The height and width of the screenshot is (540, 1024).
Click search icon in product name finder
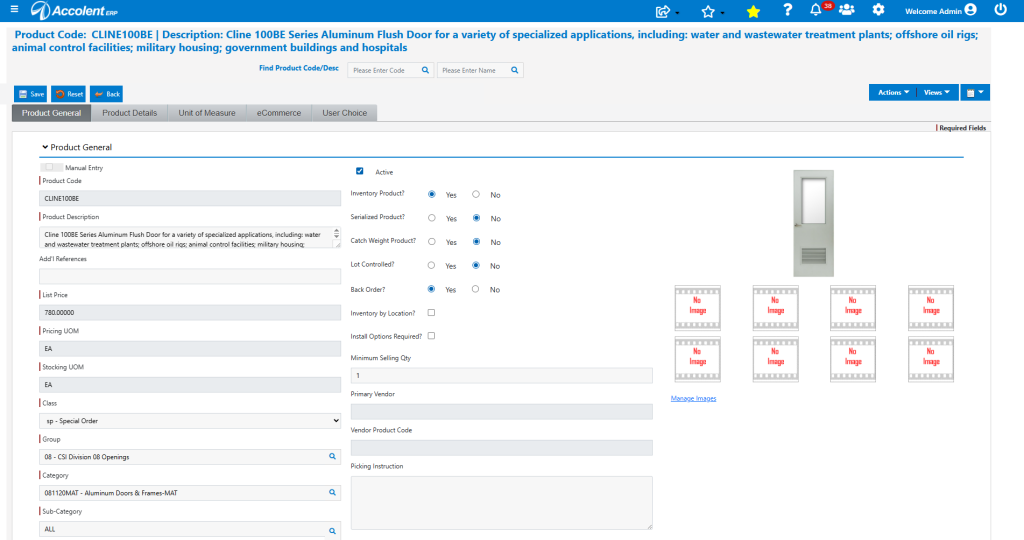tap(515, 70)
